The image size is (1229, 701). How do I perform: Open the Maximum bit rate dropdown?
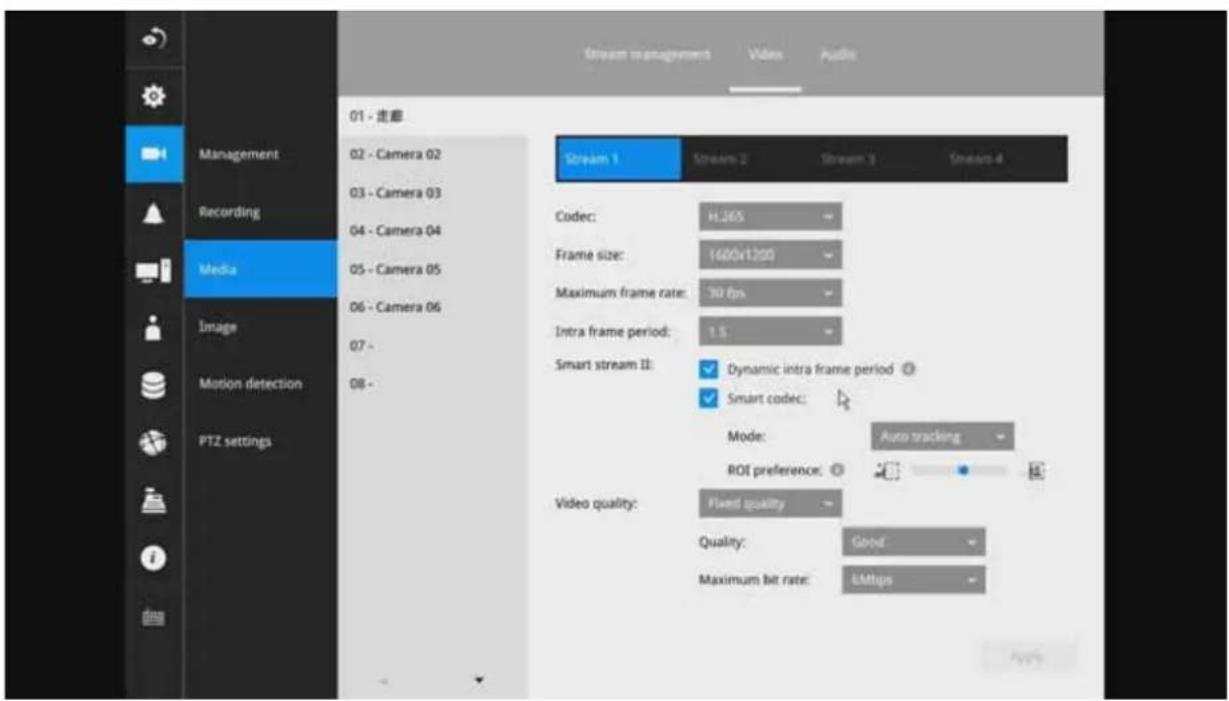[x=914, y=580]
